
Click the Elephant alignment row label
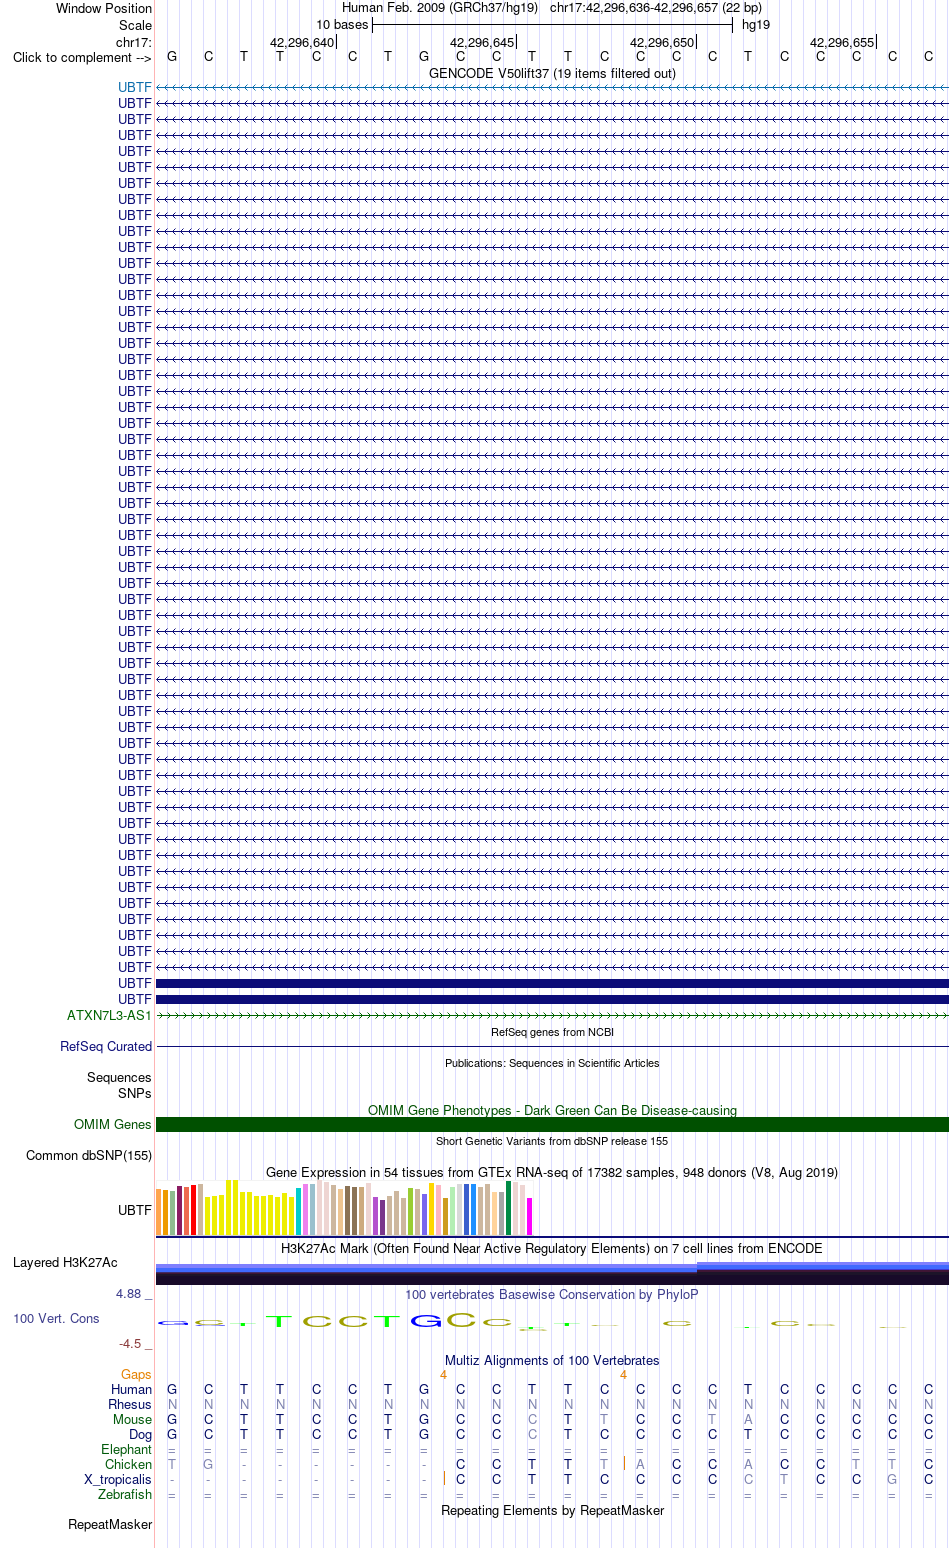126,1449
